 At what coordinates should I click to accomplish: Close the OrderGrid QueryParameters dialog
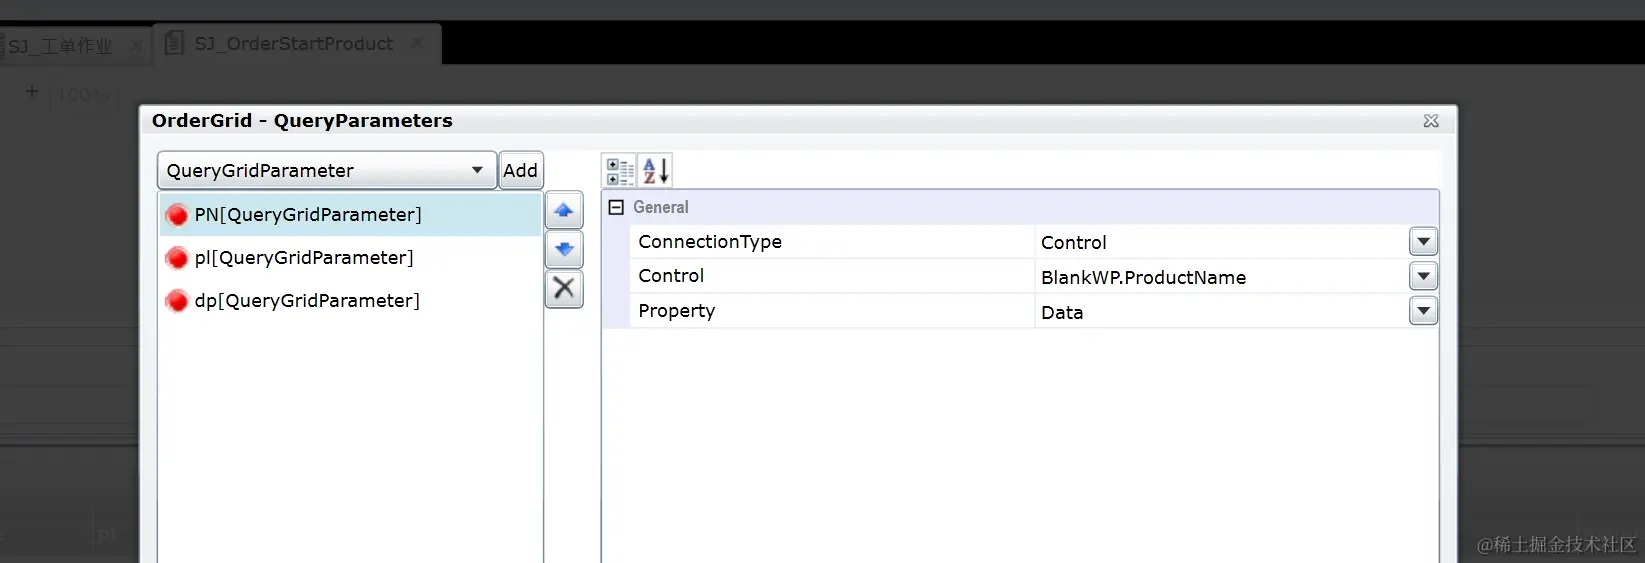1431,121
